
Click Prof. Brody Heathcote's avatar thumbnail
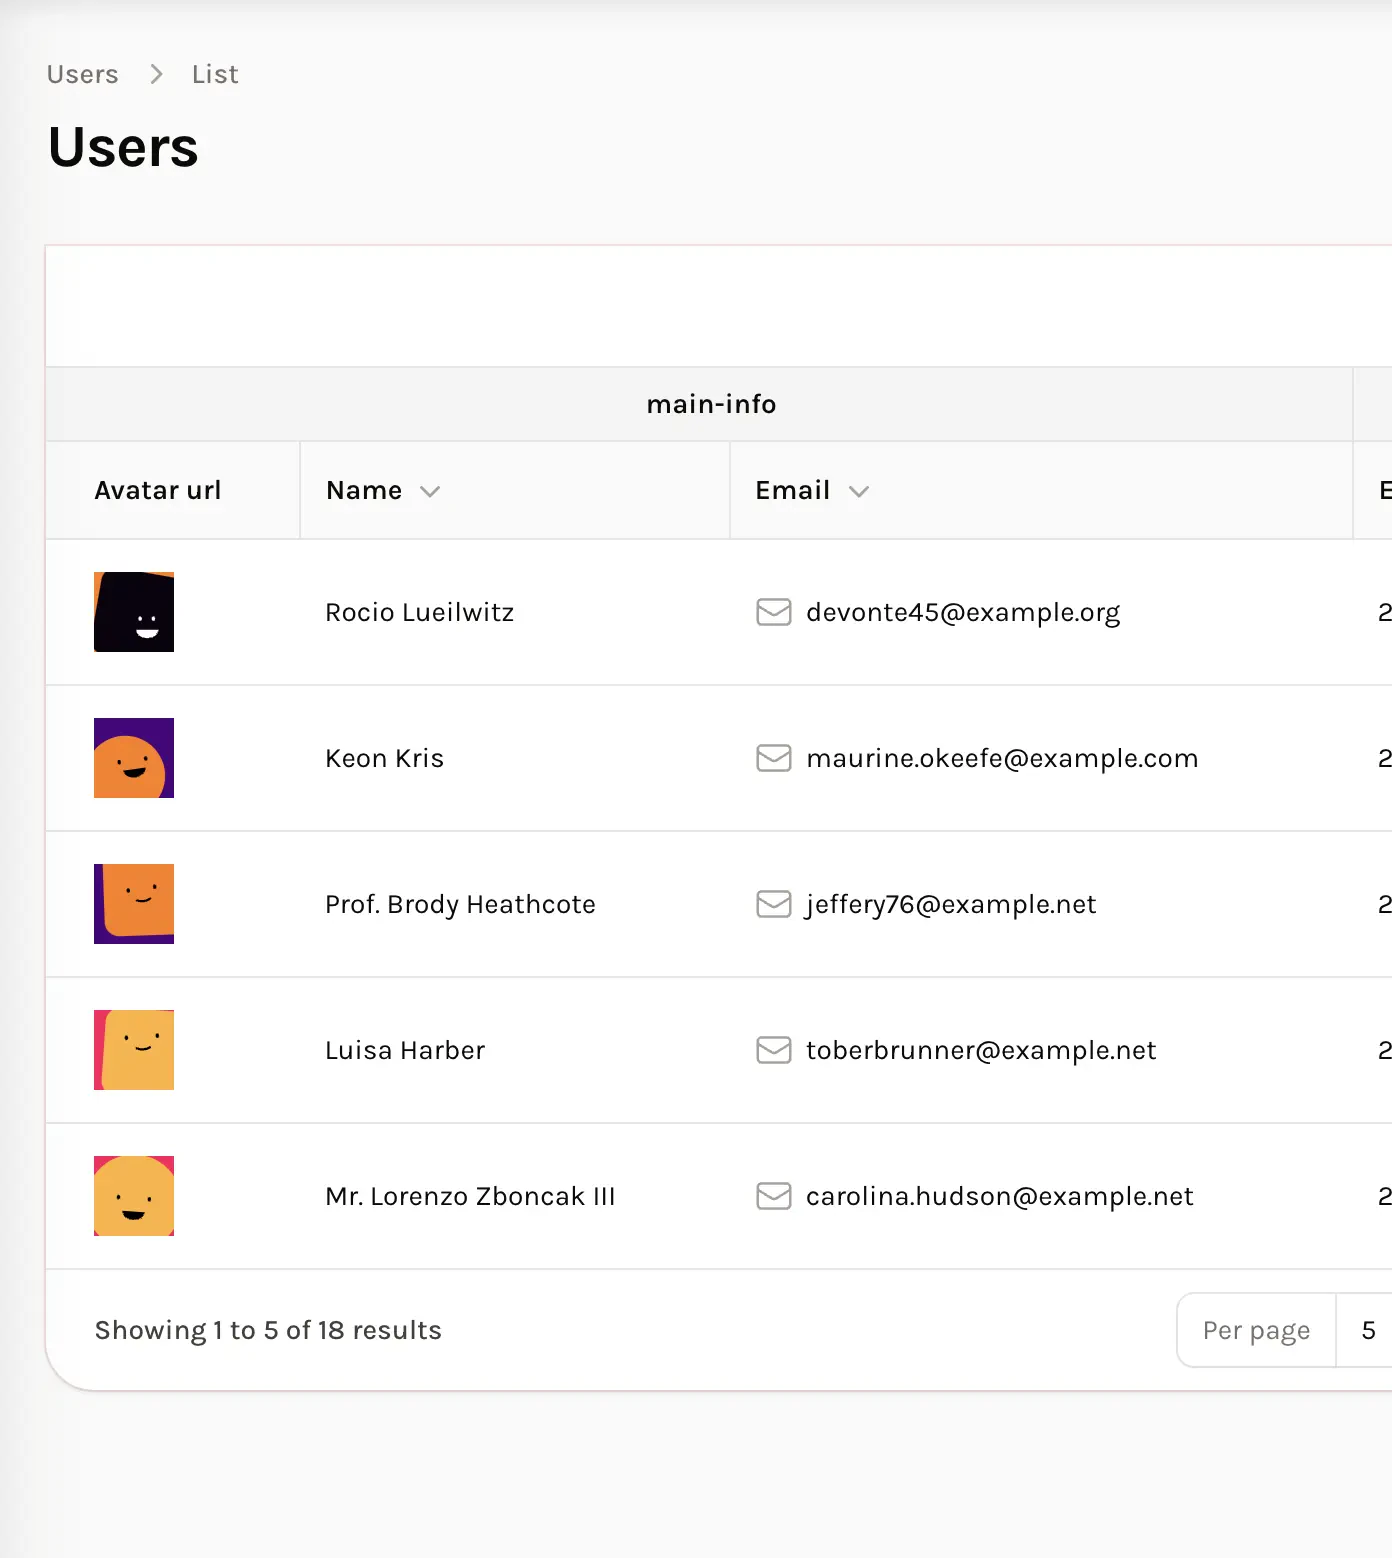coord(134,904)
